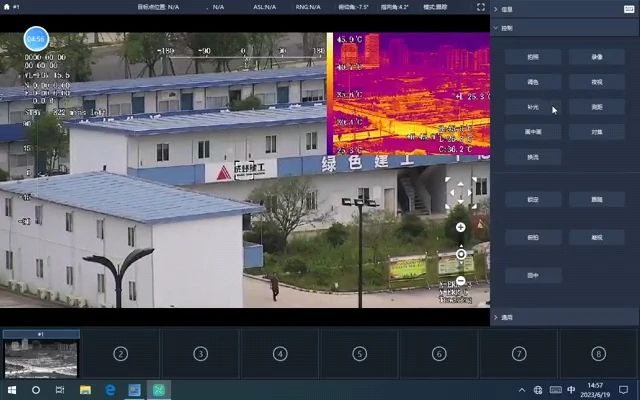The width and height of the screenshot is (640, 400).
Task: Click the zoom in plus icon on video
Action: (460, 228)
